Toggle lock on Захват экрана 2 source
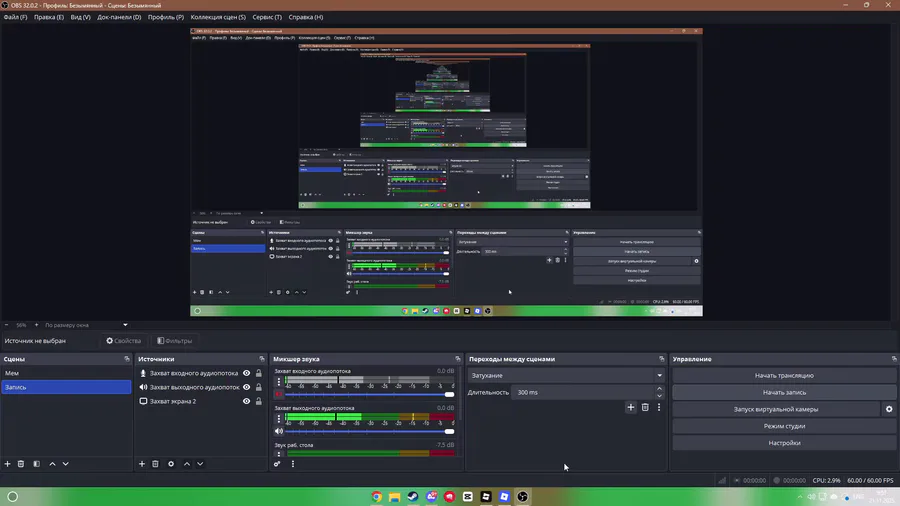Viewport: 900px width, 506px height. tap(259, 402)
